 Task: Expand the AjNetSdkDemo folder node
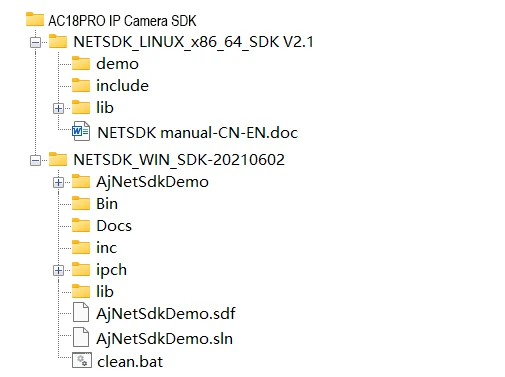(58, 182)
